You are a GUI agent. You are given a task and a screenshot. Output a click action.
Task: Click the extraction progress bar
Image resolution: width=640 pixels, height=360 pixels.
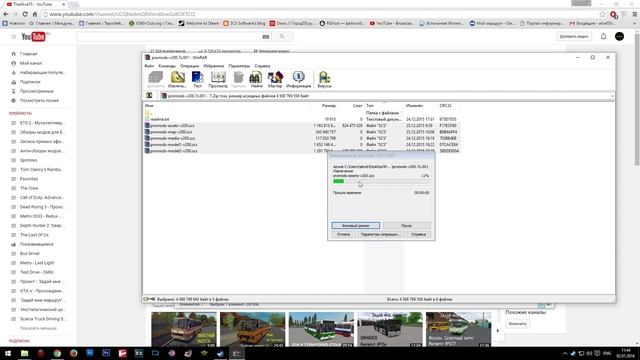click(x=381, y=181)
